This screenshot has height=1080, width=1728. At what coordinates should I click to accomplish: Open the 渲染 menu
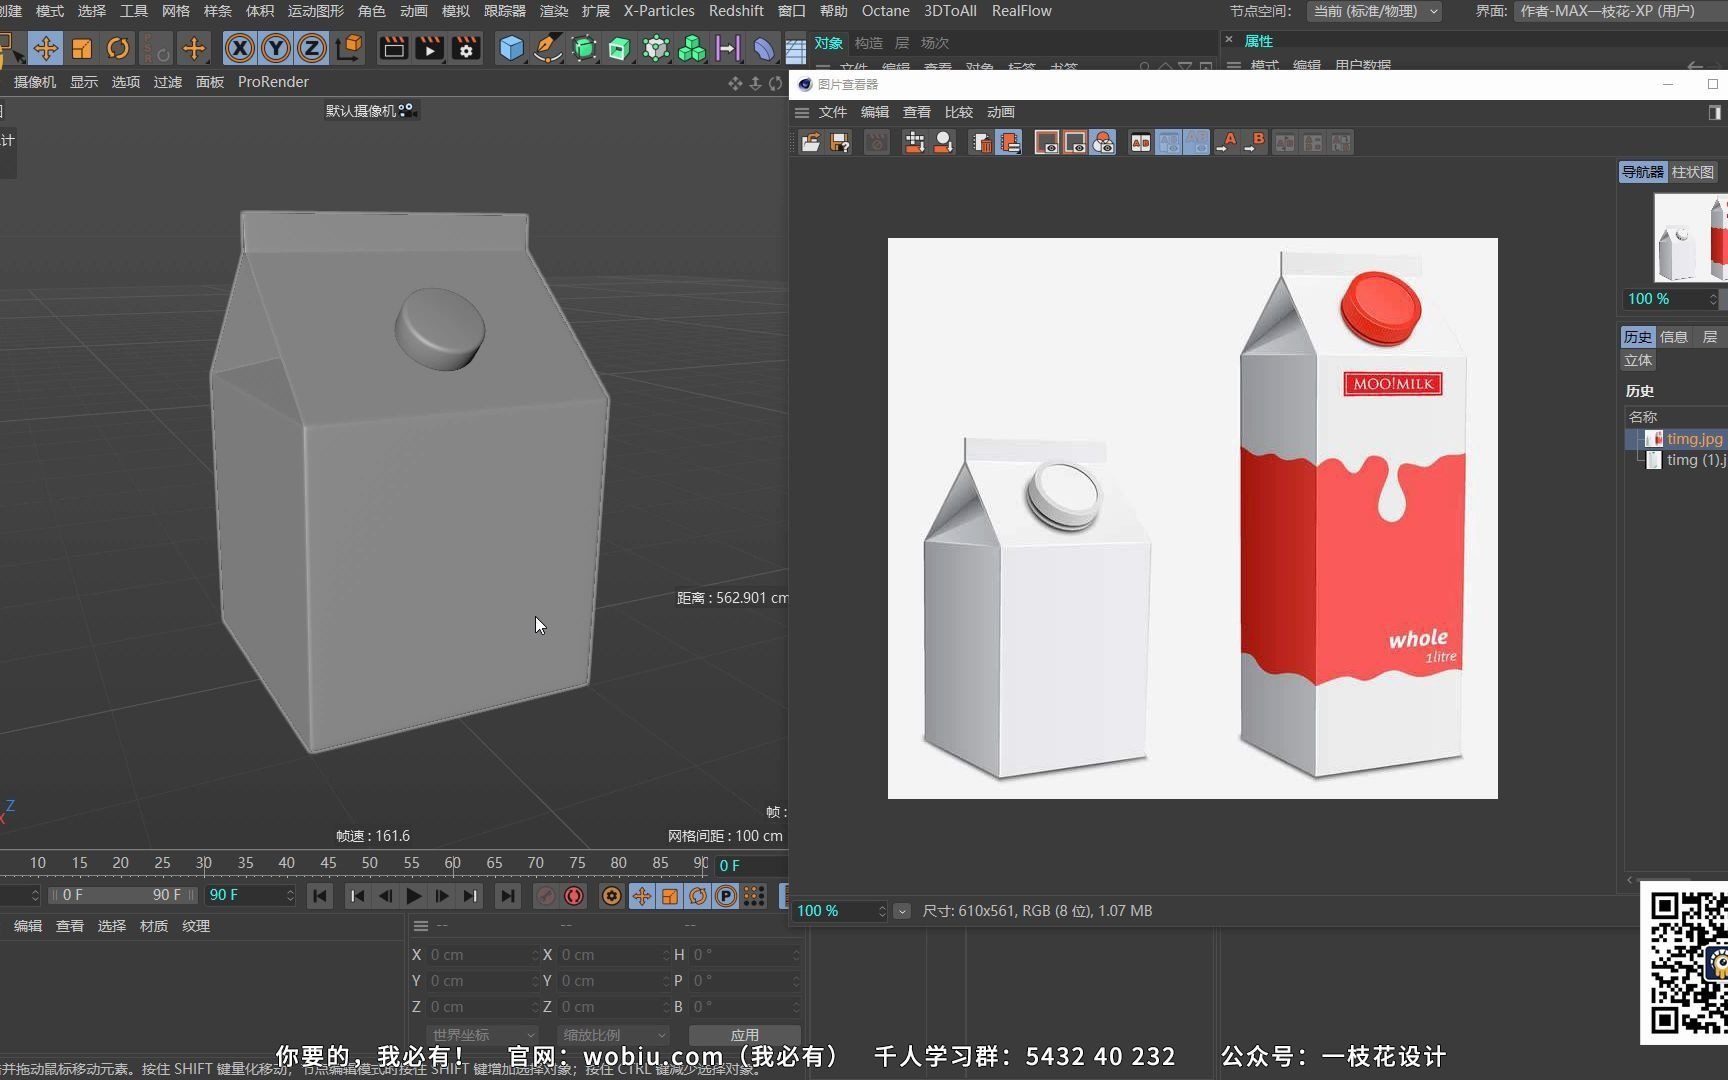(553, 11)
